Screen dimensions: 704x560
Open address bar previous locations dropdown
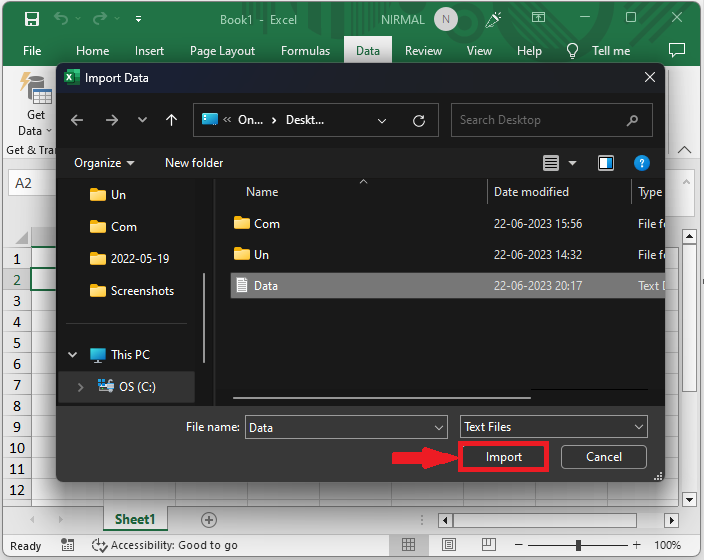tap(382, 120)
